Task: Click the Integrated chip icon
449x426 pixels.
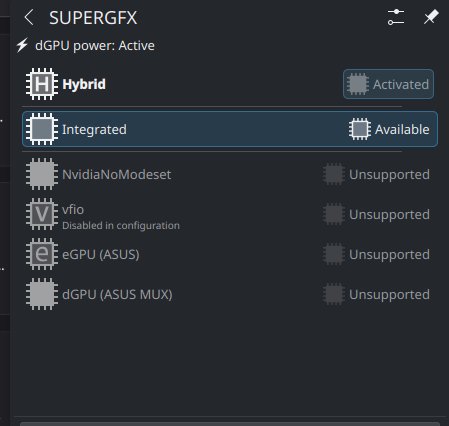Action: tap(42, 129)
